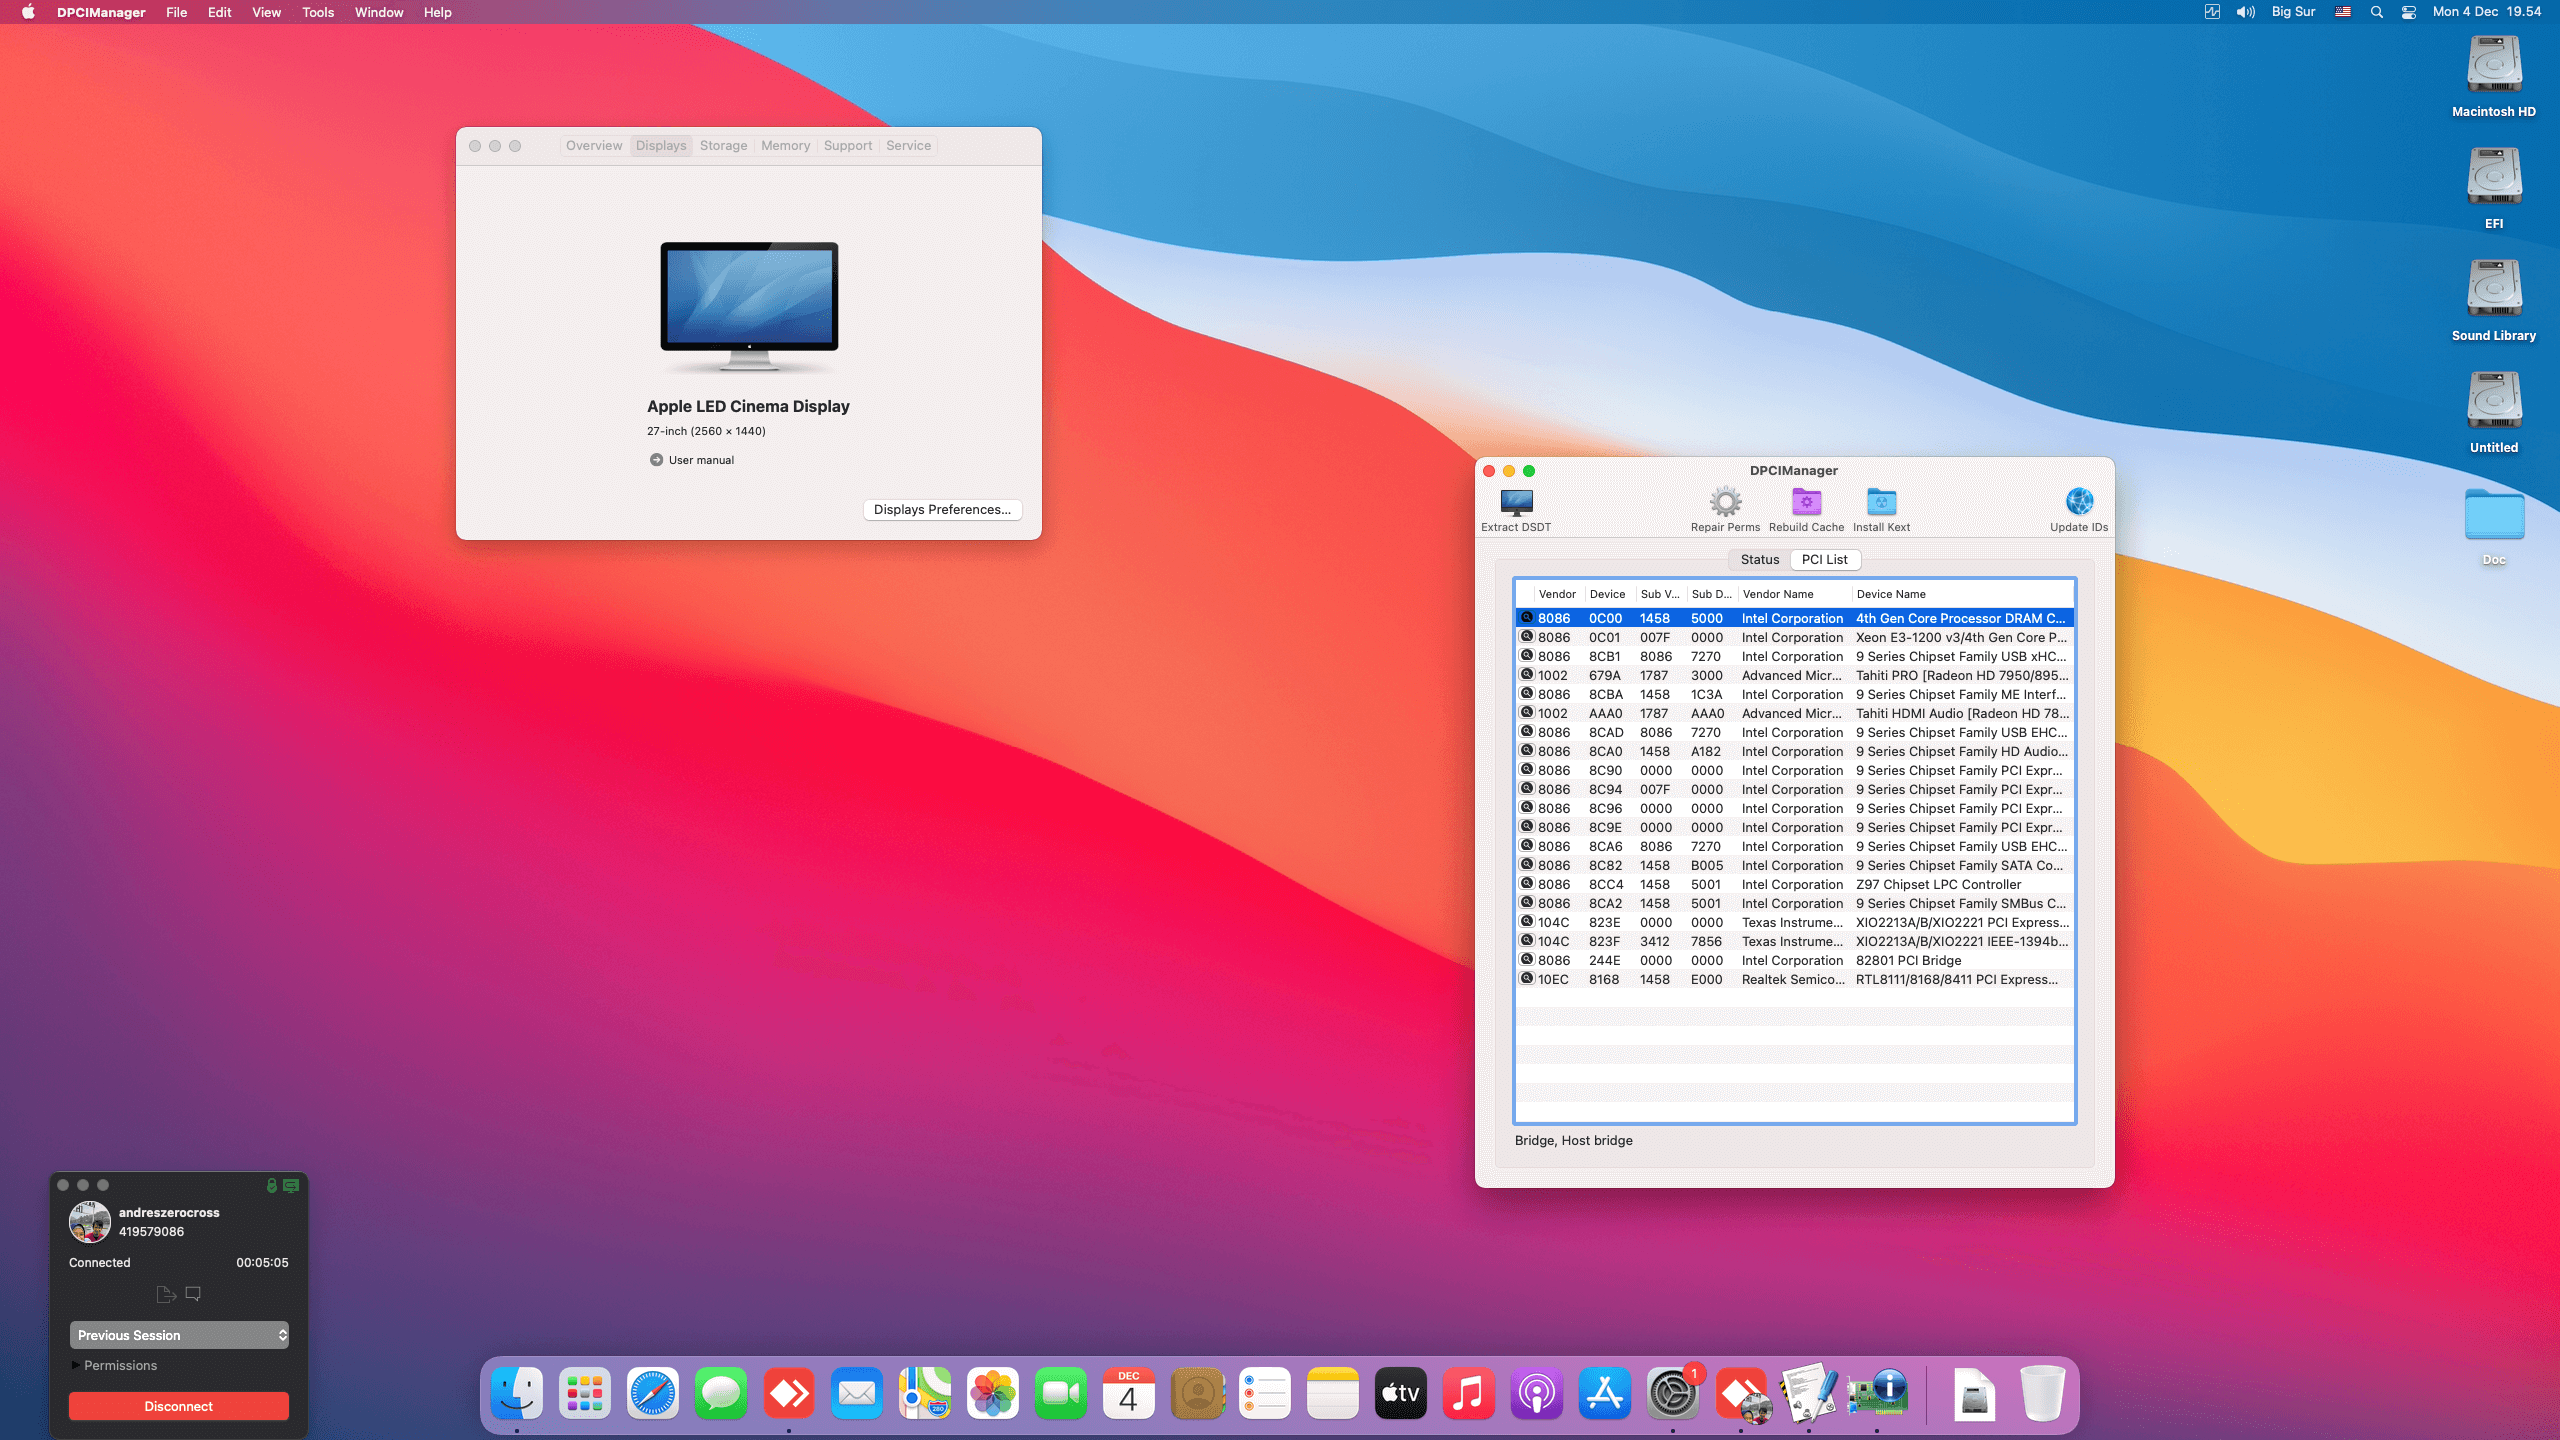Click the andreszerocross avatar picture
Image resolution: width=2560 pixels, height=1440 pixels.
90,1222
